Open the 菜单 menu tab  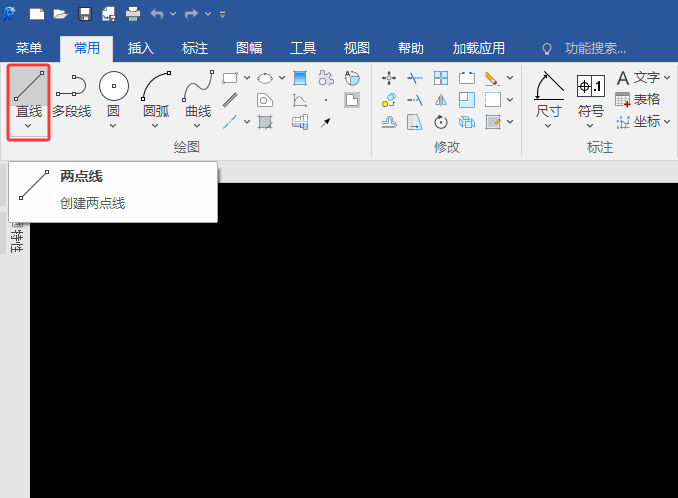29,48
